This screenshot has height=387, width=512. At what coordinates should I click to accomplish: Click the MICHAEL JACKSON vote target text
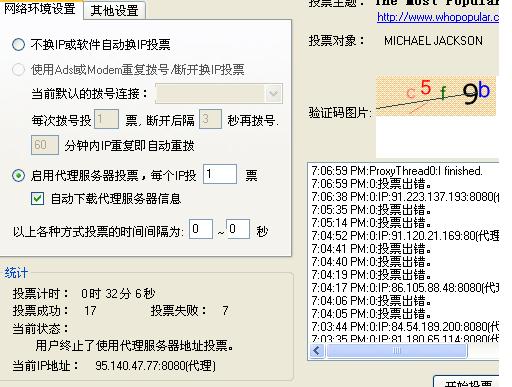pos(433,41)
